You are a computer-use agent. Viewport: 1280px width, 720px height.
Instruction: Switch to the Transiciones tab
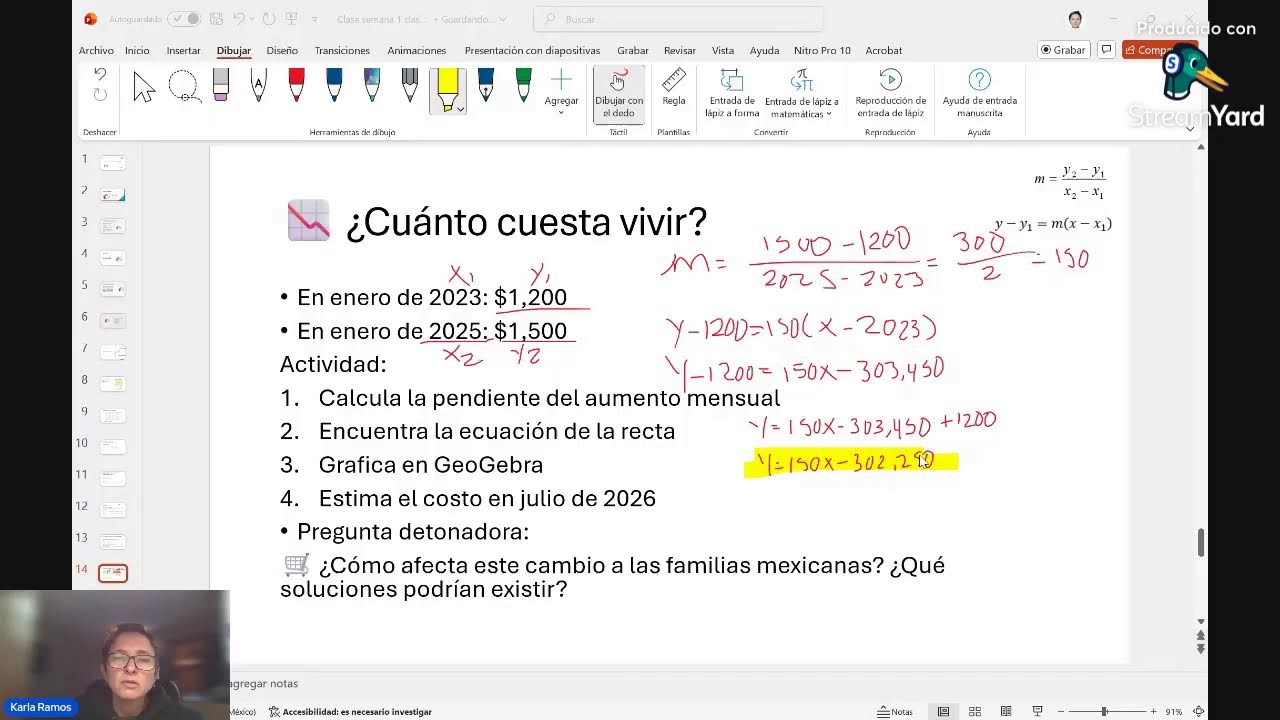(342, 50)
